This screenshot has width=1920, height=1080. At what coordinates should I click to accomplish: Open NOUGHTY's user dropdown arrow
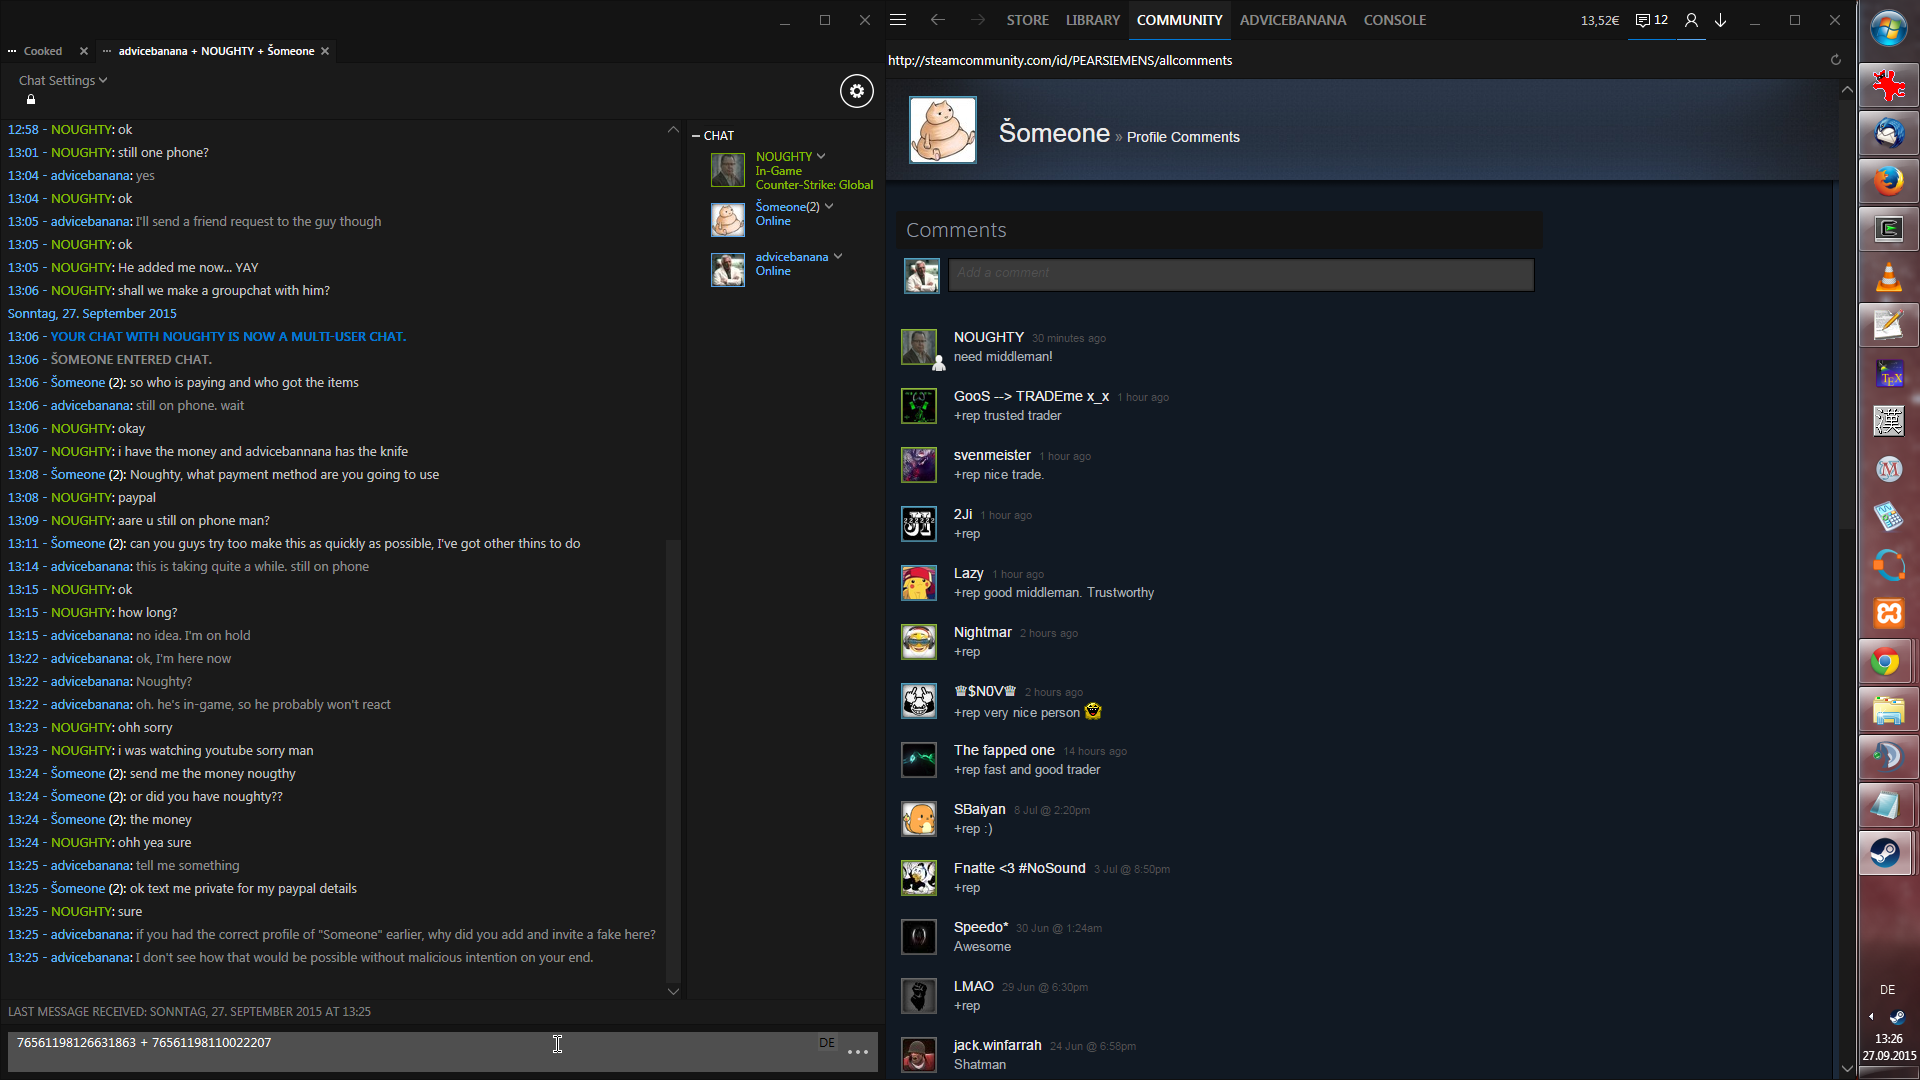pos(821,156)
